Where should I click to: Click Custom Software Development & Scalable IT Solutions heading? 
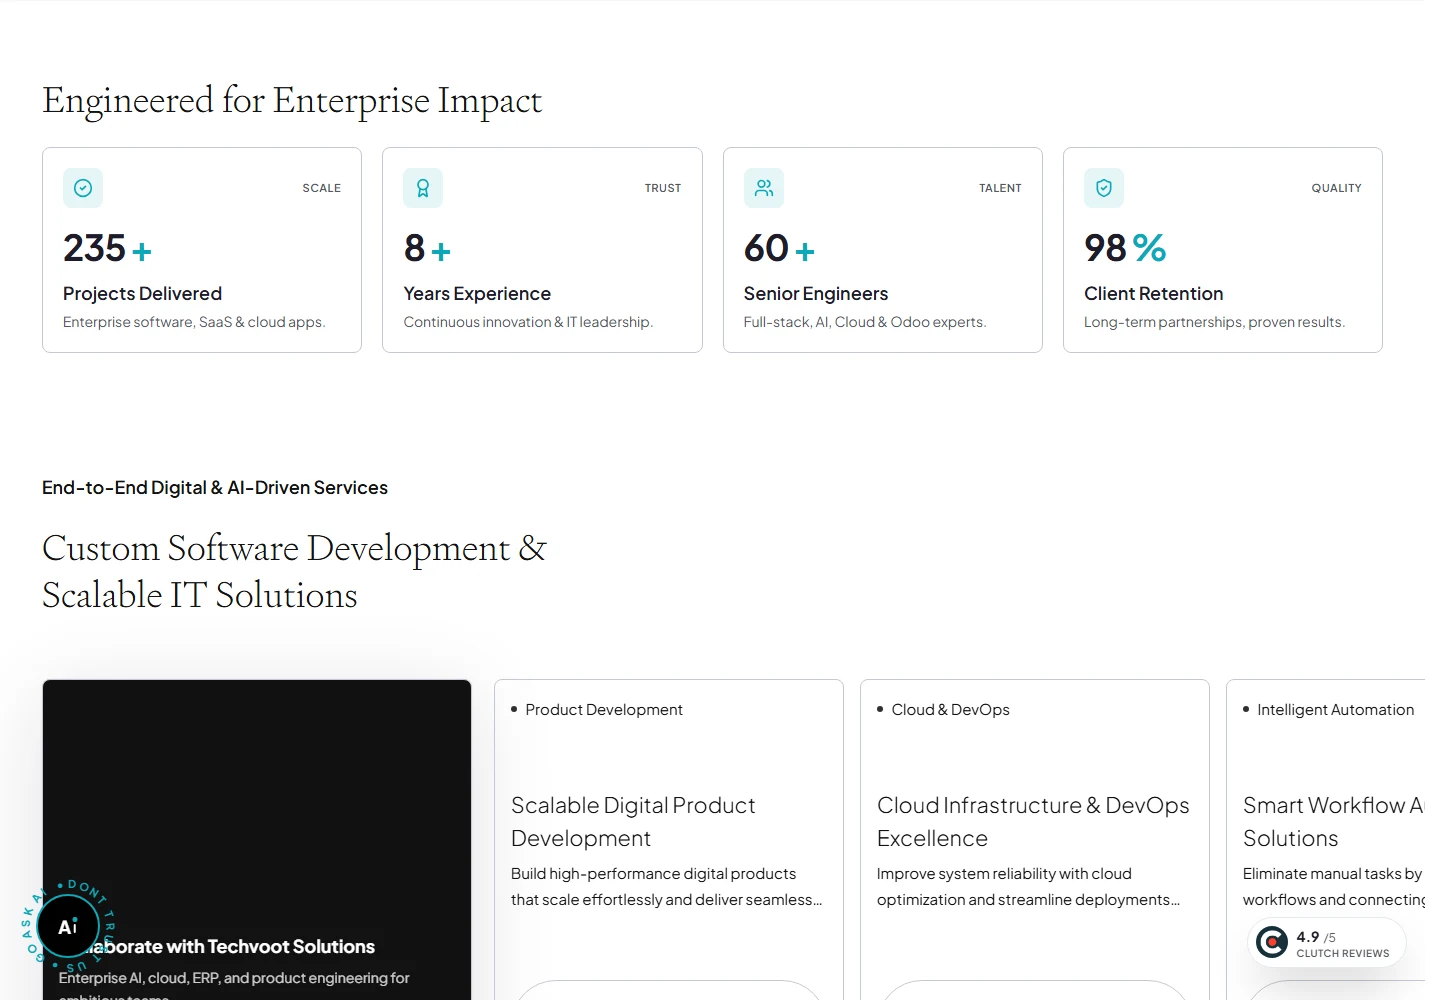coord(294,572)
